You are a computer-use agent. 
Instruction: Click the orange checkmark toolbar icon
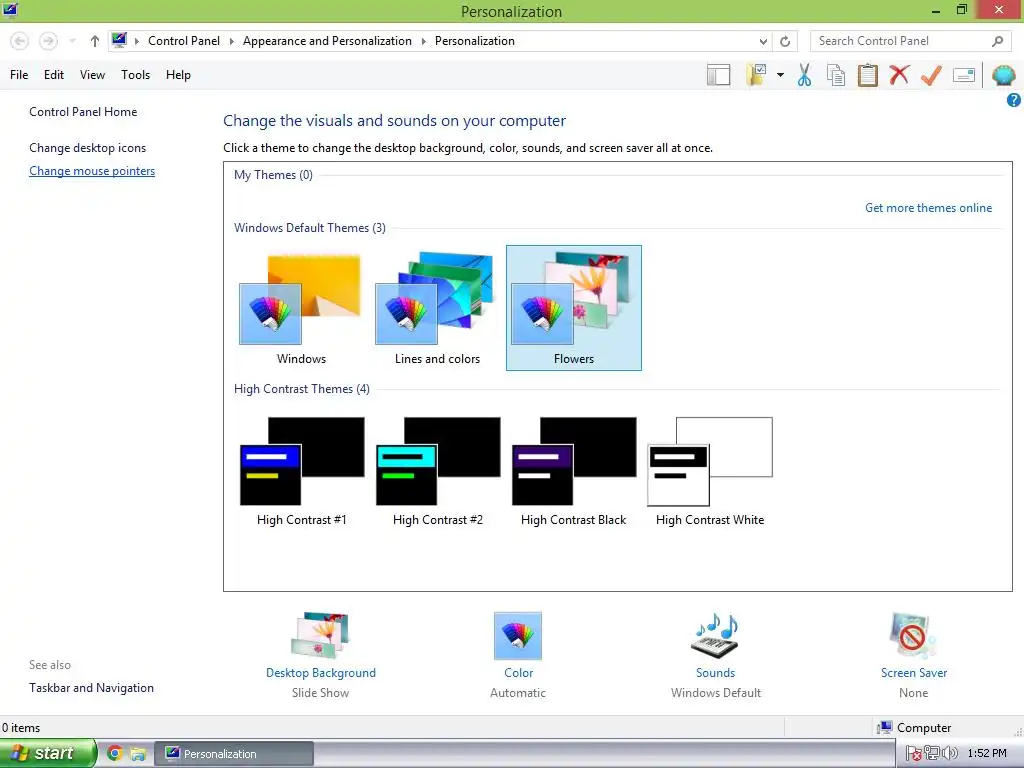pyautogui.click(x=931, y=75)
